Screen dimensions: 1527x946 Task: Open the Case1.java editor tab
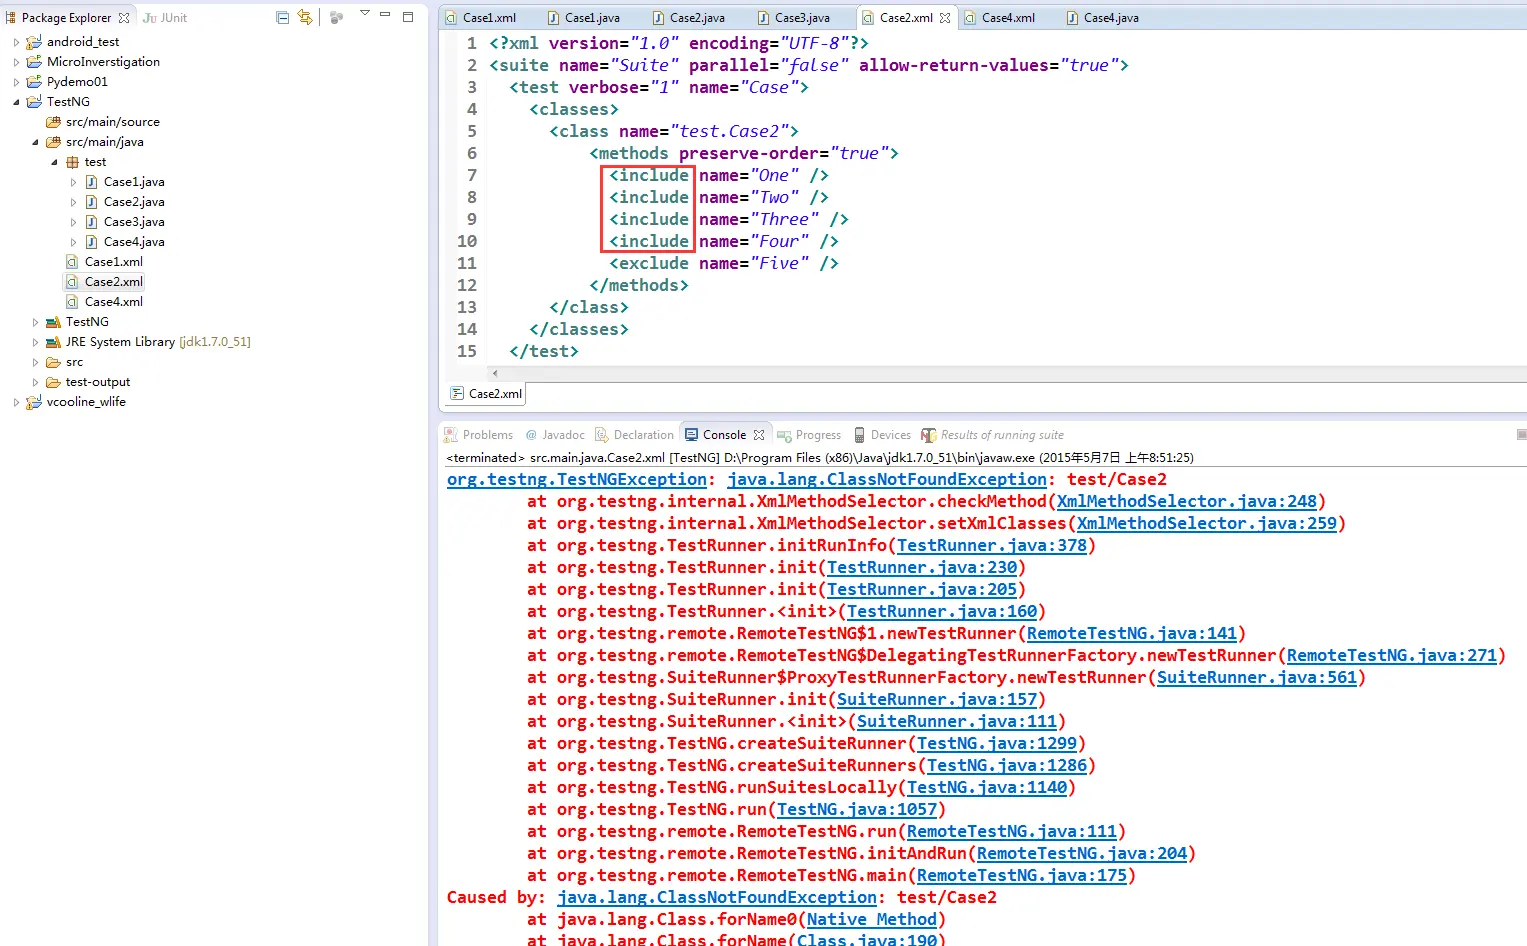pyautogui.click(x=583, y=18)
